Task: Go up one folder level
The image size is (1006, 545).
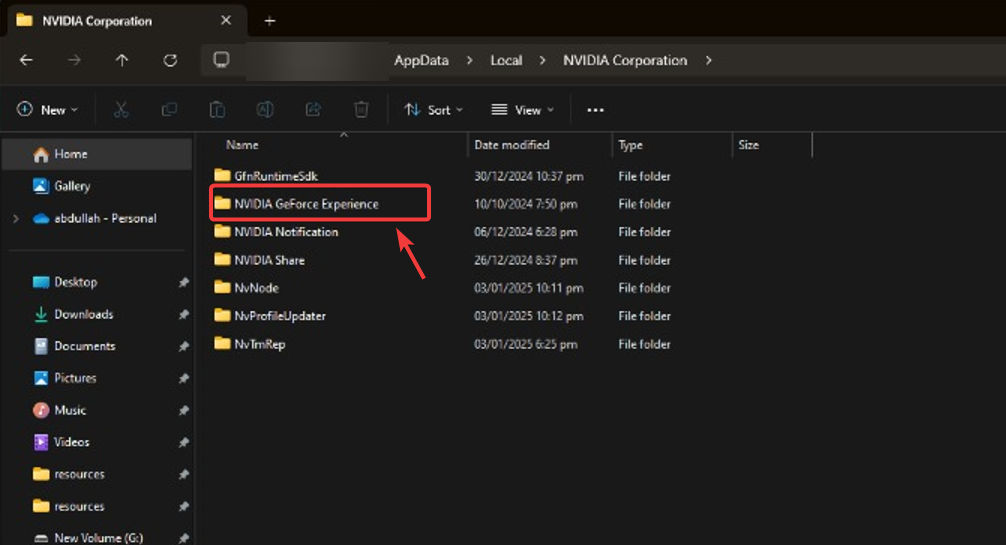Action: pyautogui.click(x=122, y=60)
